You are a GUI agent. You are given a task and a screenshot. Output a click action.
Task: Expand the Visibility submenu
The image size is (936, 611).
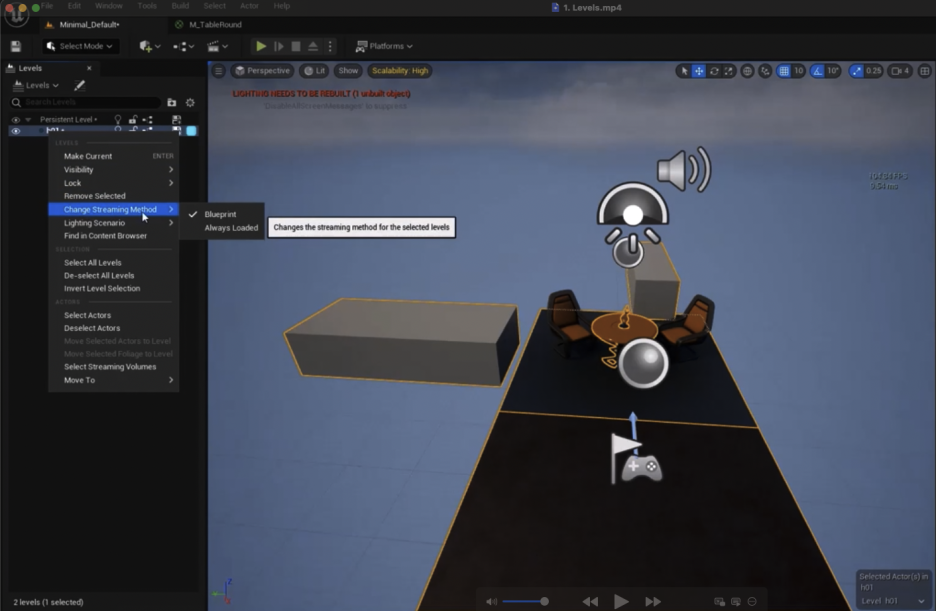pyautogui.click(x=113, y=169)
